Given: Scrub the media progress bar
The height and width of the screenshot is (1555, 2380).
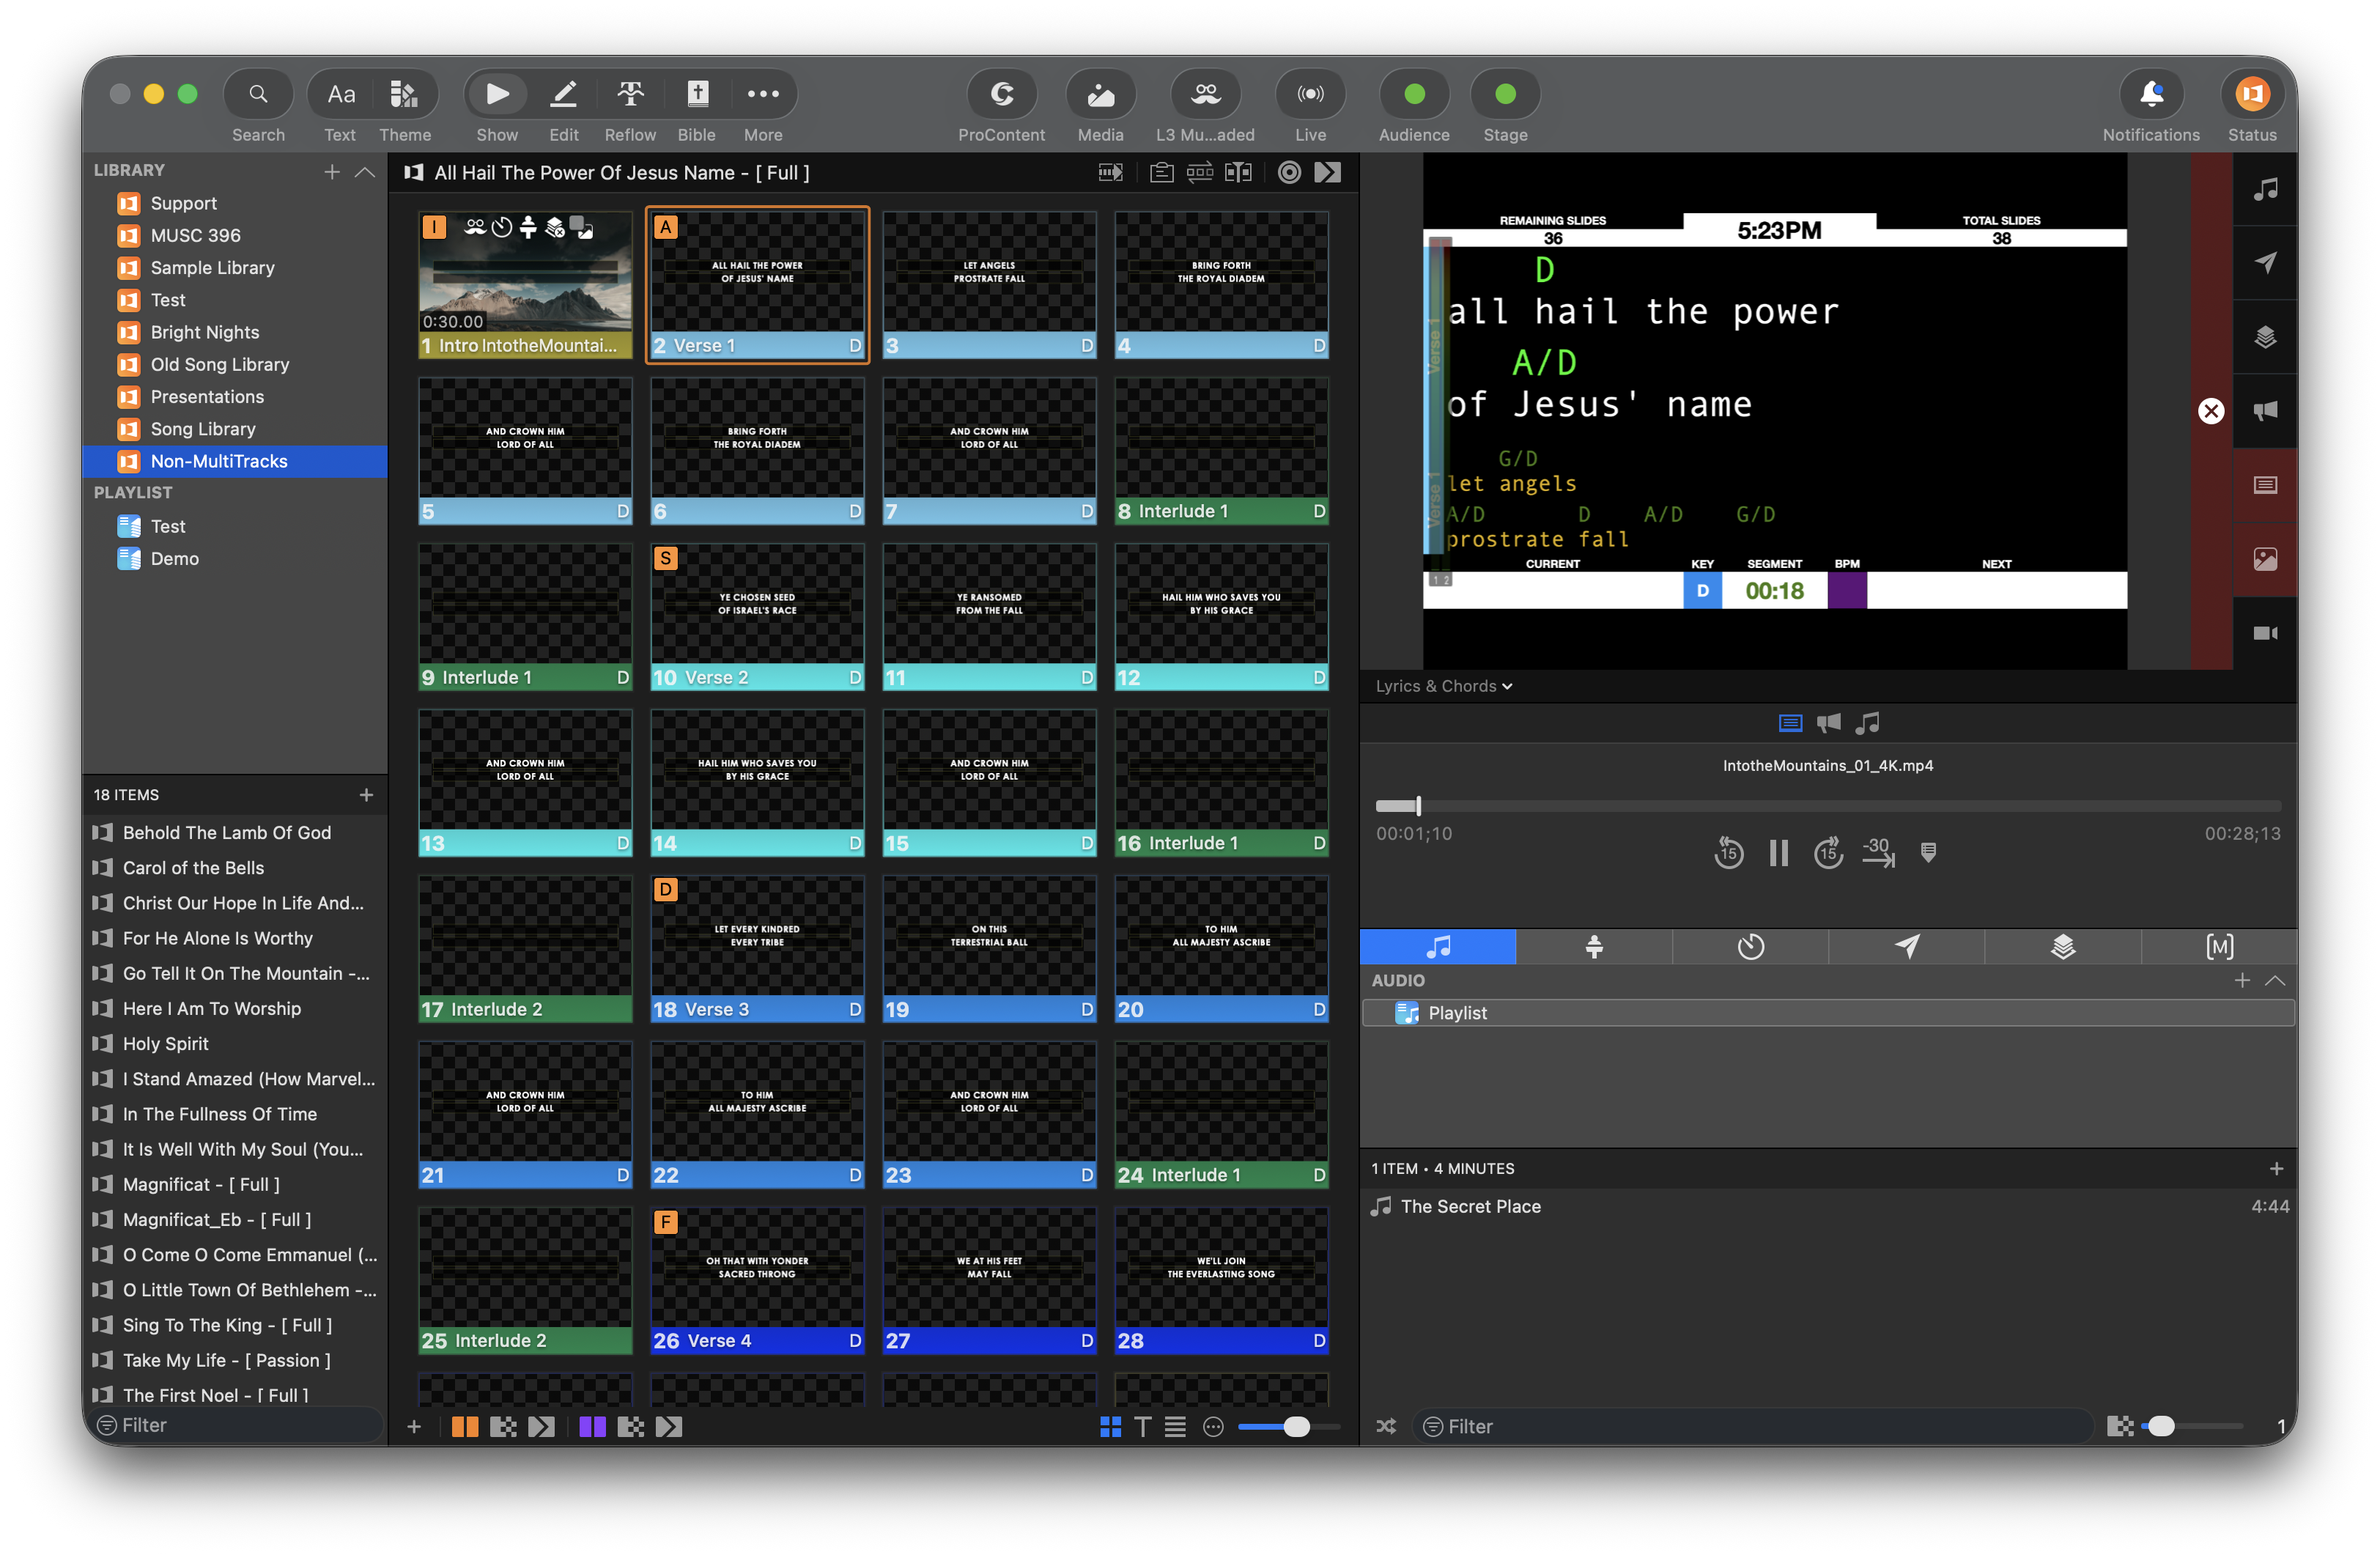Looking at the screenshot, I should (1827, 806).
